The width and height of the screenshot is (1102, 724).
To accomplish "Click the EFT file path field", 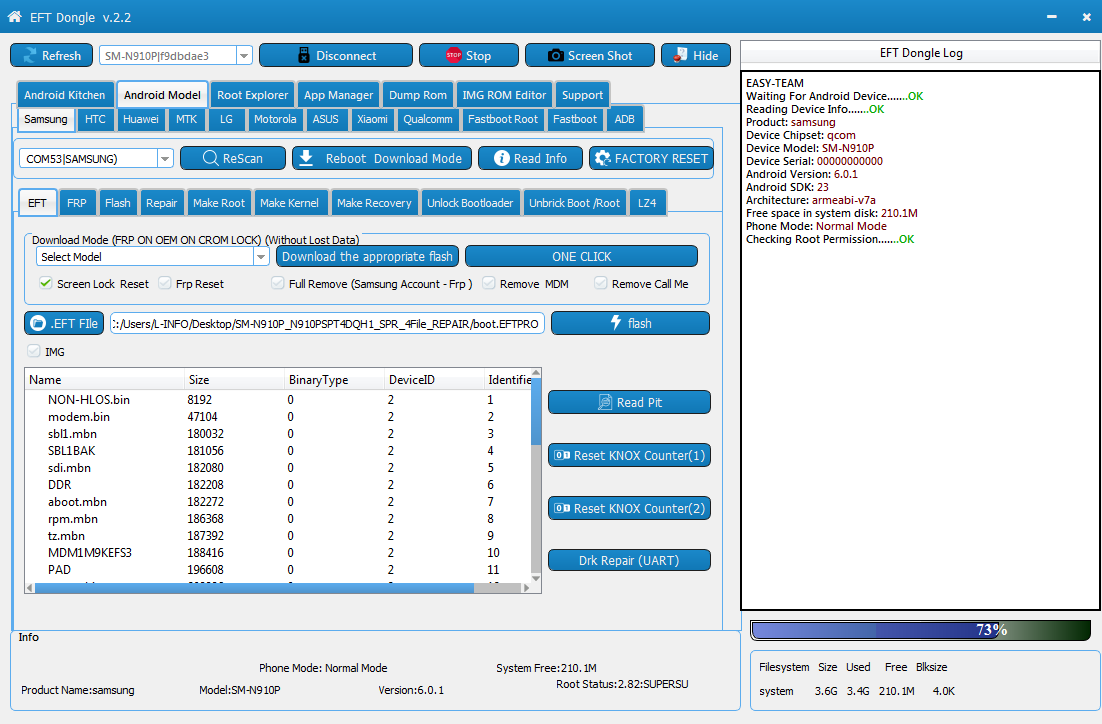I will (327, 323).
